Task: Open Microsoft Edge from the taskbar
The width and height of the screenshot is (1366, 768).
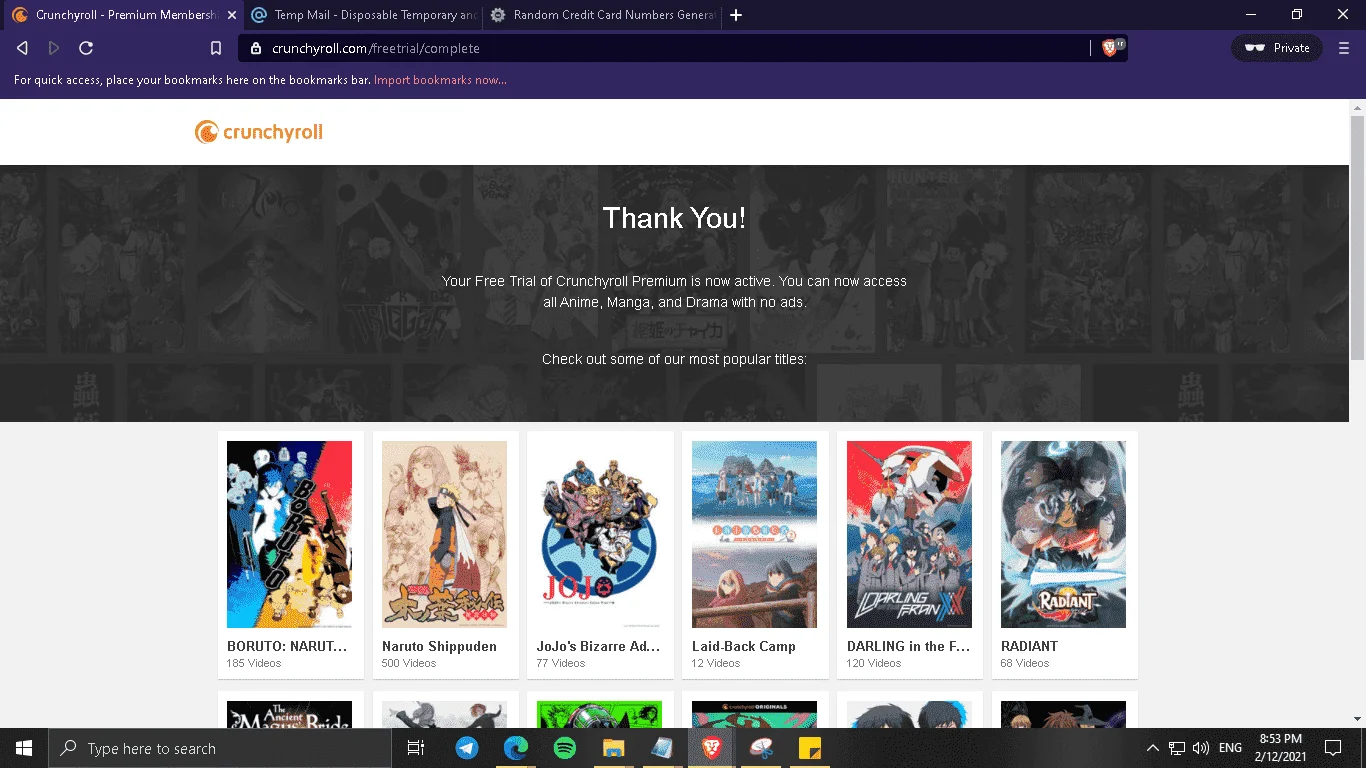Action: click(515, 748)
